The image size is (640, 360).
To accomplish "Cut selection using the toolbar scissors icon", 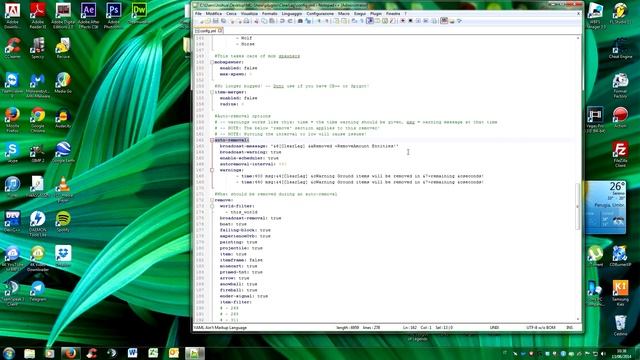I will pyautogui.click(x=256, y=21).
